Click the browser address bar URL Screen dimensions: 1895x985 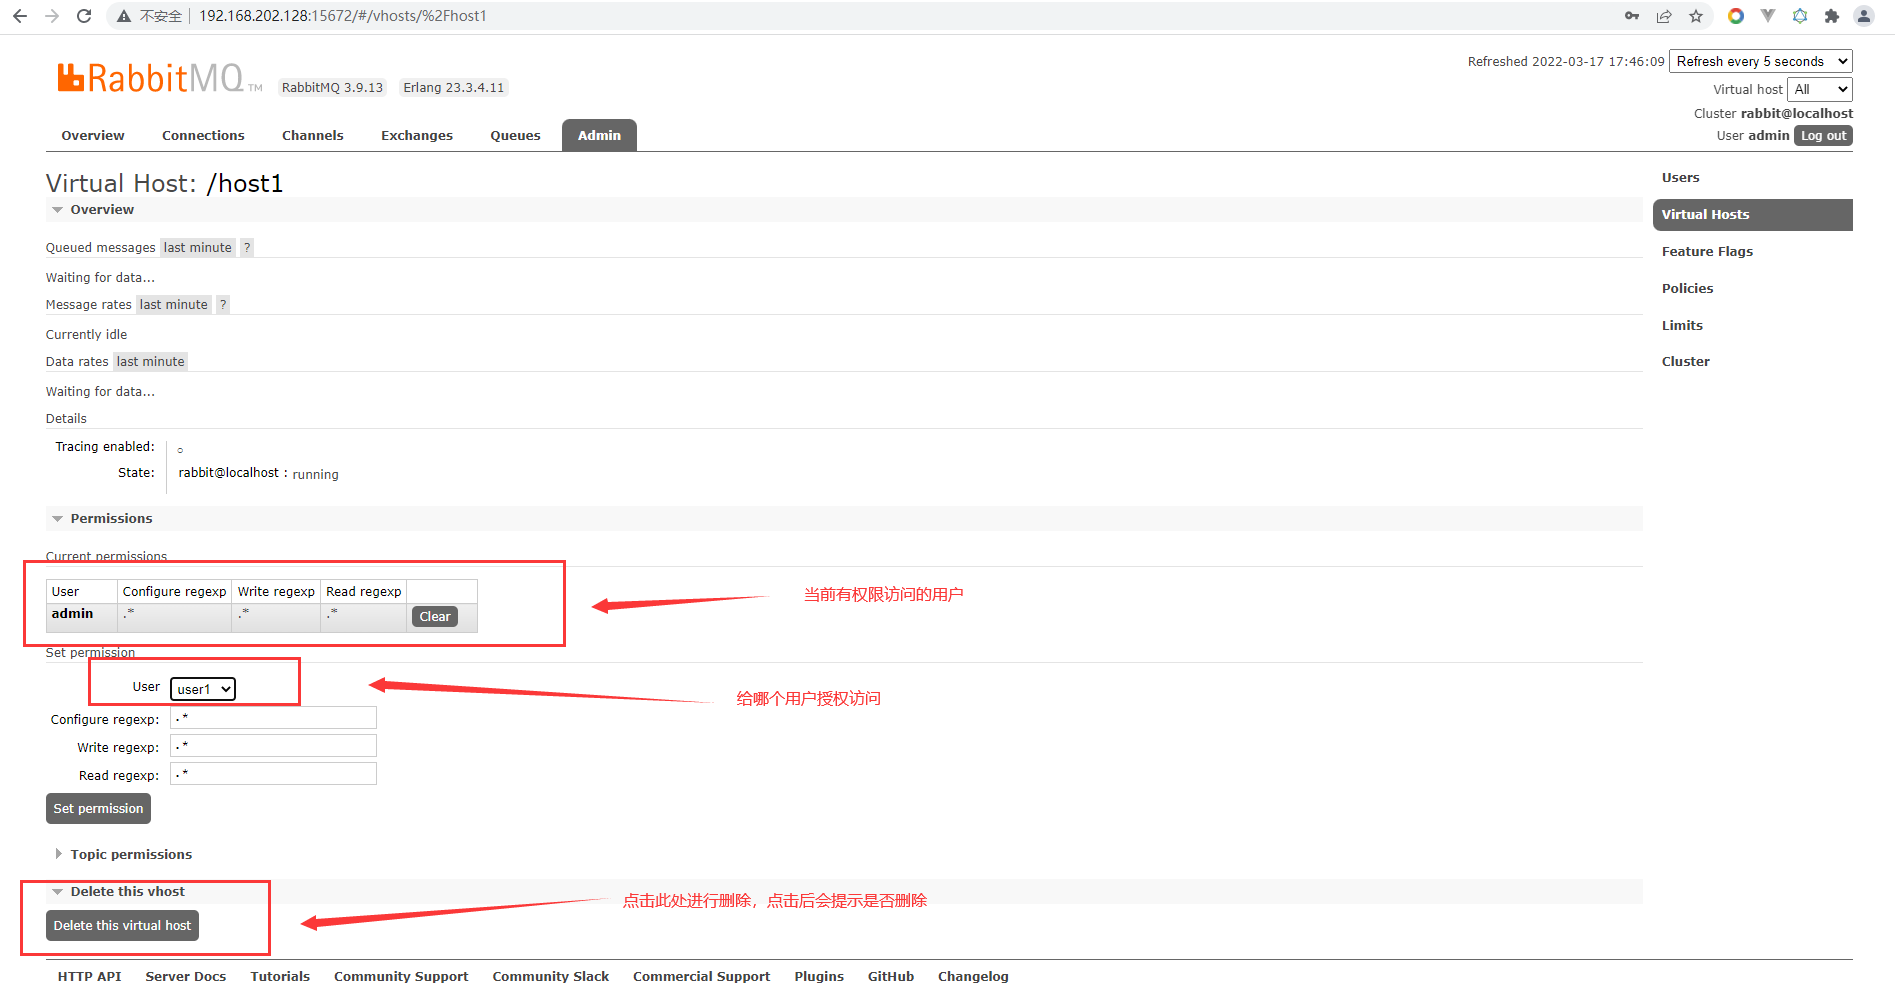[343, 16]
